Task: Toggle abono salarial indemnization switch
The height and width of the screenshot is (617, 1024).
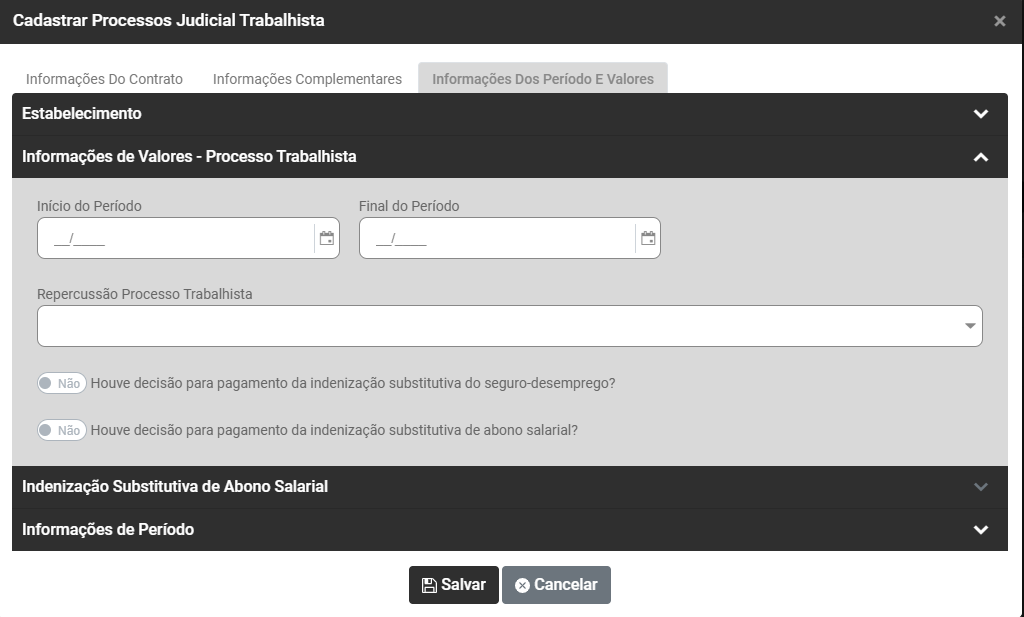Action: 62,431
